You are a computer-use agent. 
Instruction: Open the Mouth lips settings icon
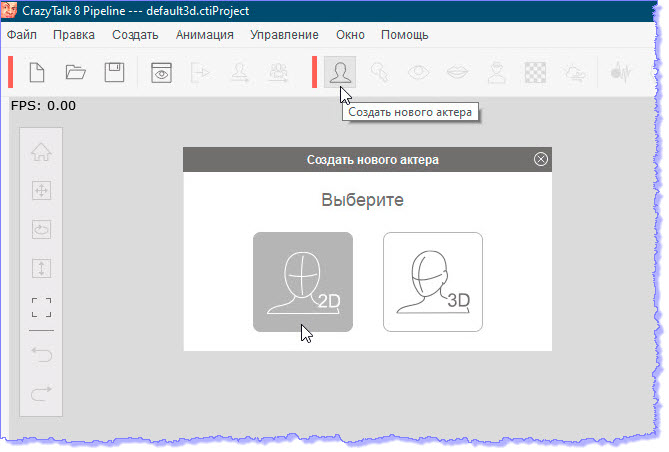457,72
